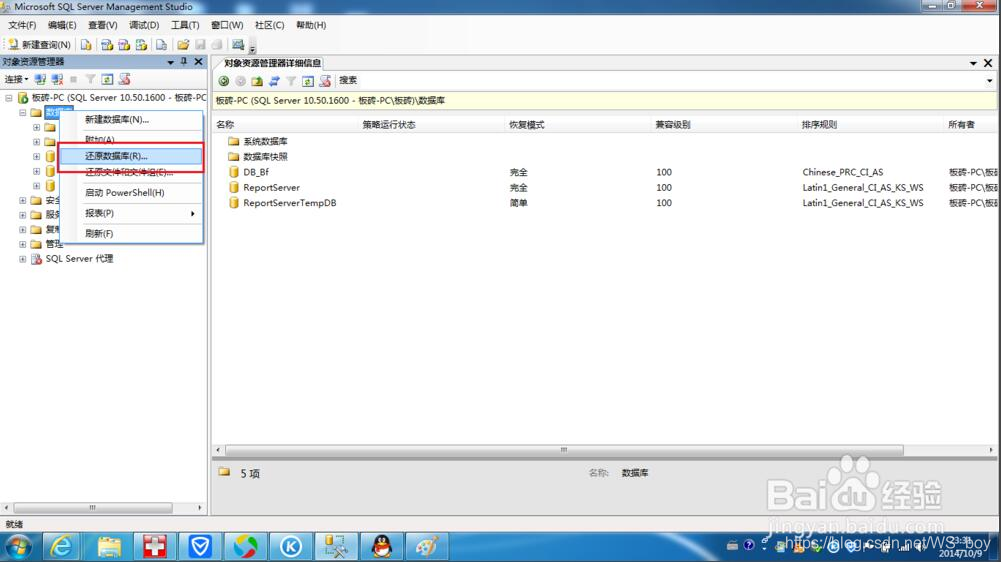Click the forward arrow in details toolbar
The image size is (1001, 562).
240,80
